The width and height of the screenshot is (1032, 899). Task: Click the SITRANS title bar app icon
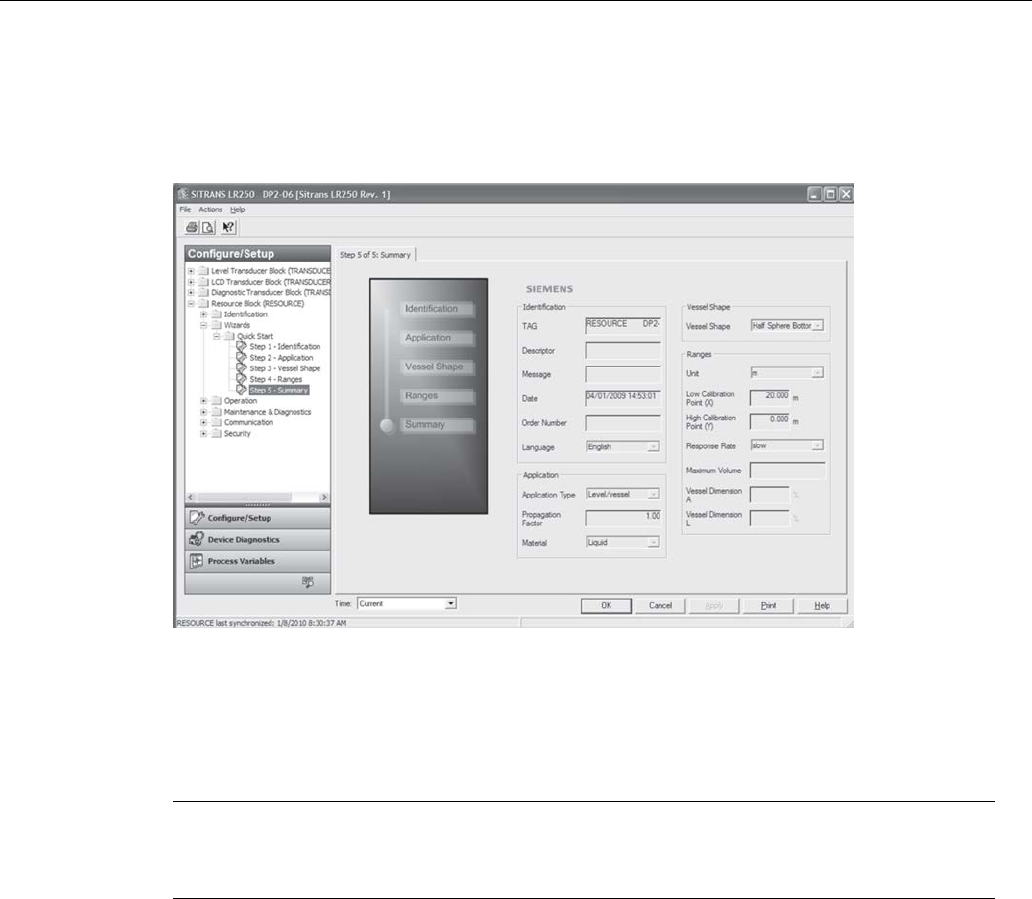coord(183,194)
